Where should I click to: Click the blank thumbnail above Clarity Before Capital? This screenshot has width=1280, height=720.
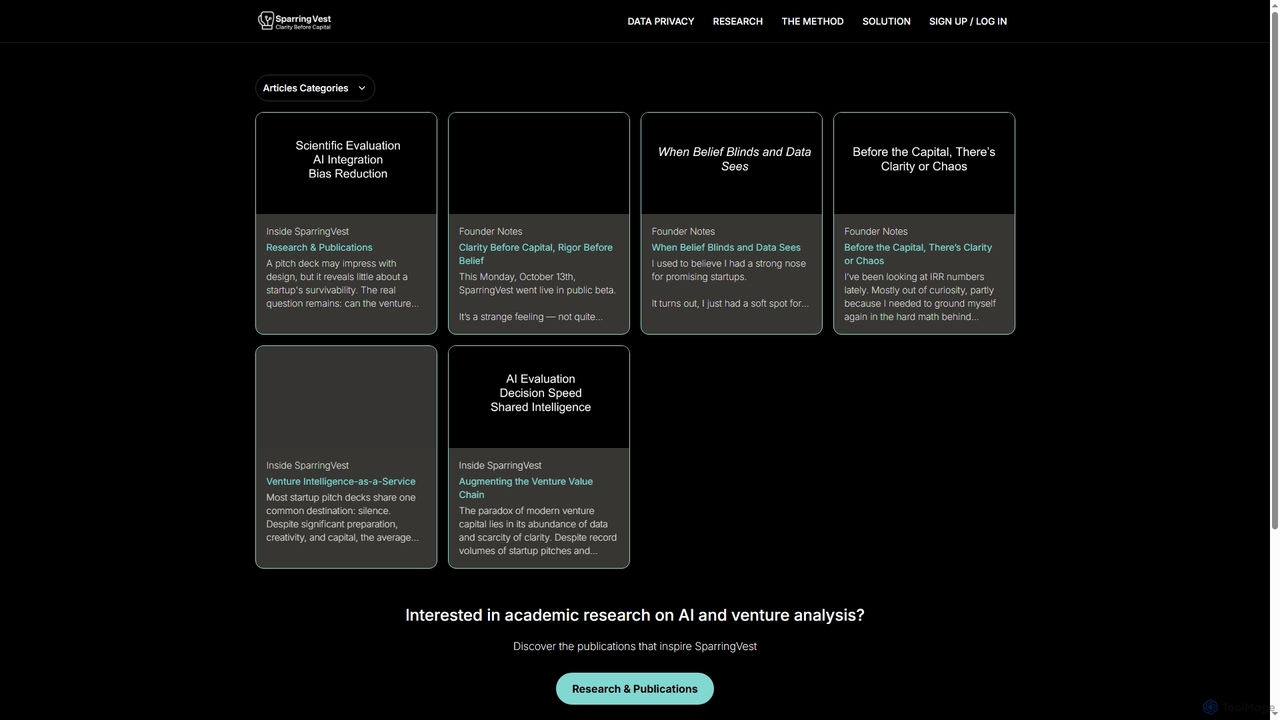[x=539, y=163]
